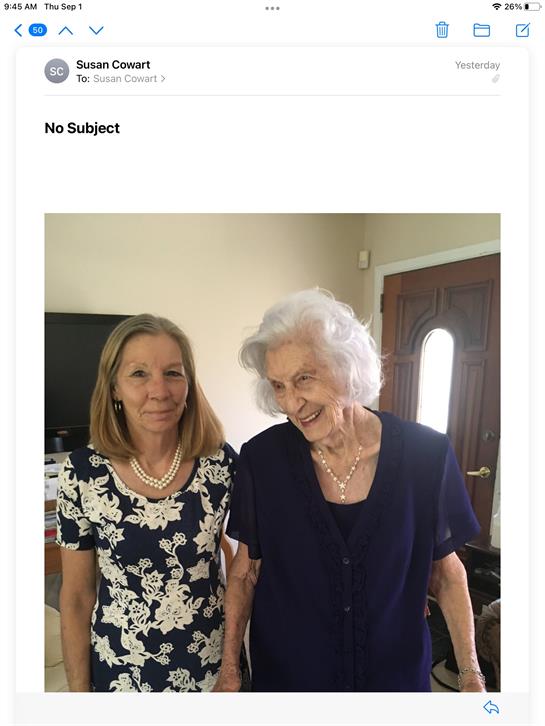Tap sender name Susan Cowart

click(x=113, y=64)
